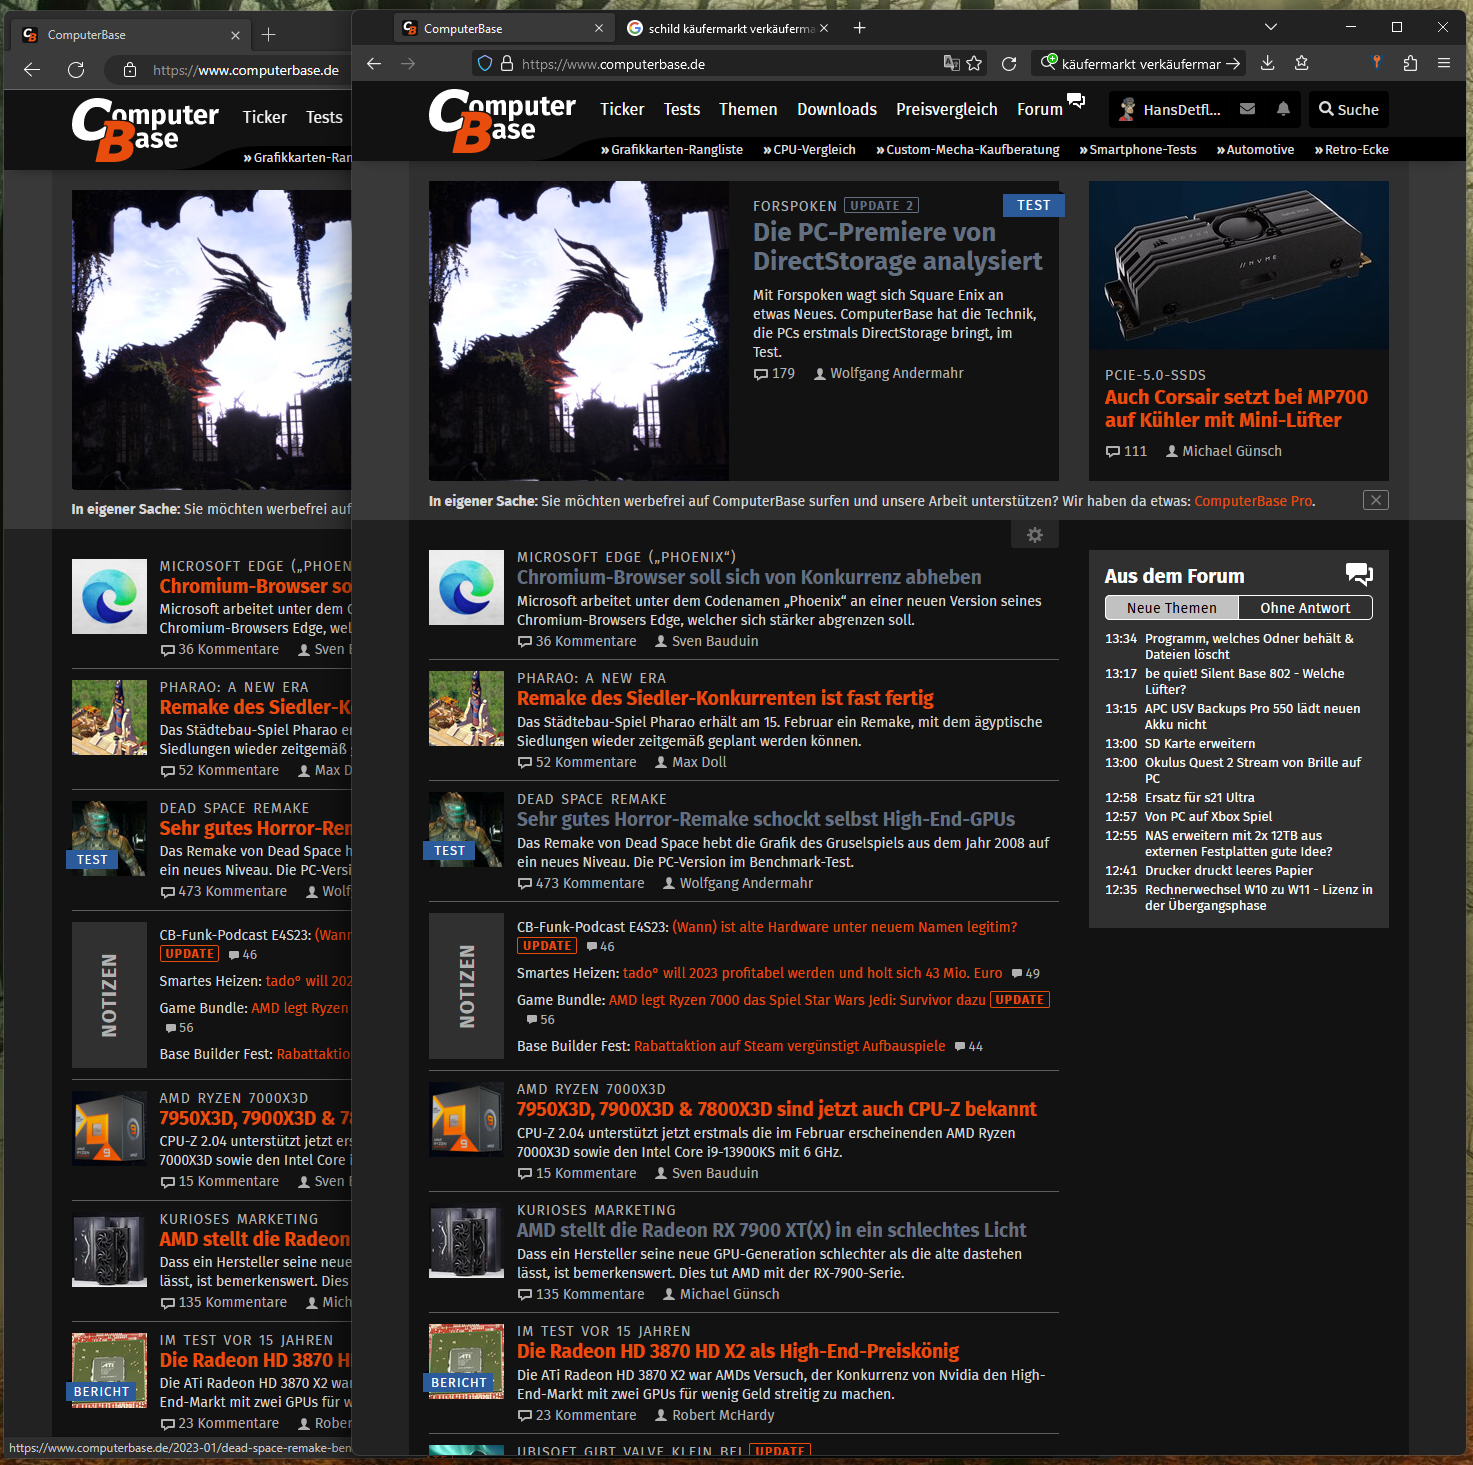Submit search with the arrow in search box
The image size is (1473, 1465).
click(x=1233, y=63)
